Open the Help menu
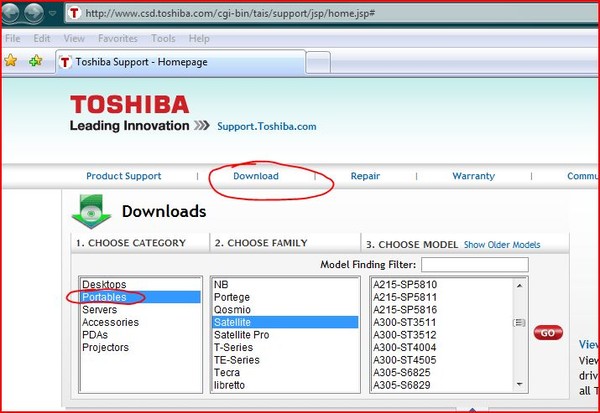The image size is (600, 413). (199, 38)
